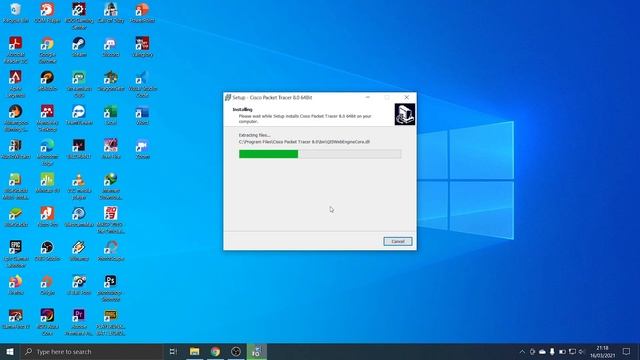640x360 pixels.
Task: Select the Apex Legends desktop shortcut
Action: 16,84
